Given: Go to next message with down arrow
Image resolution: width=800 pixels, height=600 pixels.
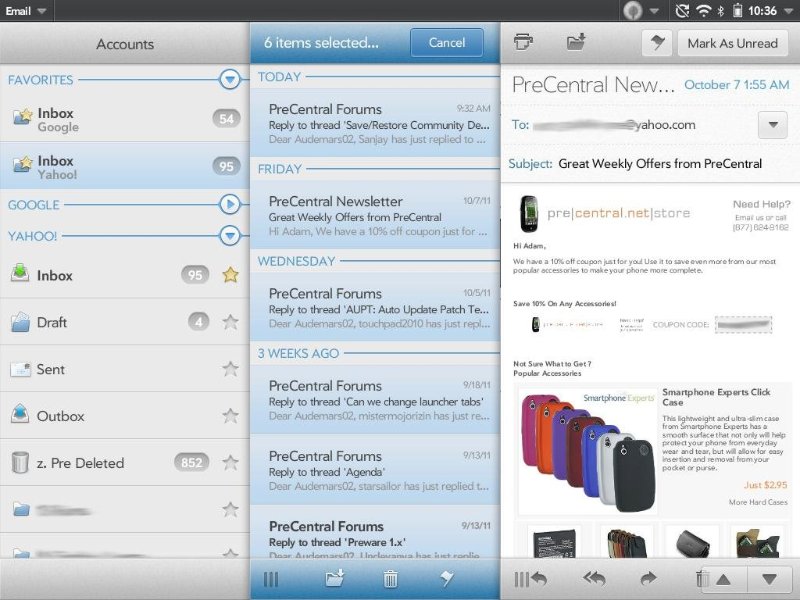Looking at the screenshot, I should (769, 580).
